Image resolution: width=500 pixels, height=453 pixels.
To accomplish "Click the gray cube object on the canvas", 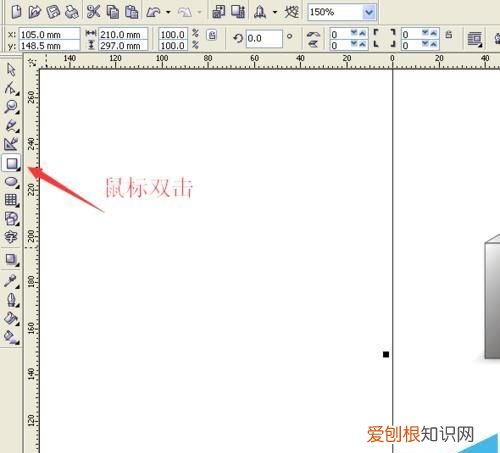I will pyautogui.click(x=492, y=297).
